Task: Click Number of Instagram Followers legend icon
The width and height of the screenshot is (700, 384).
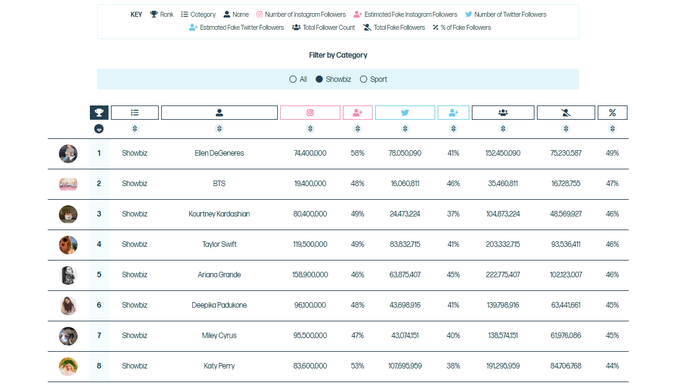Action: point(259,14)
